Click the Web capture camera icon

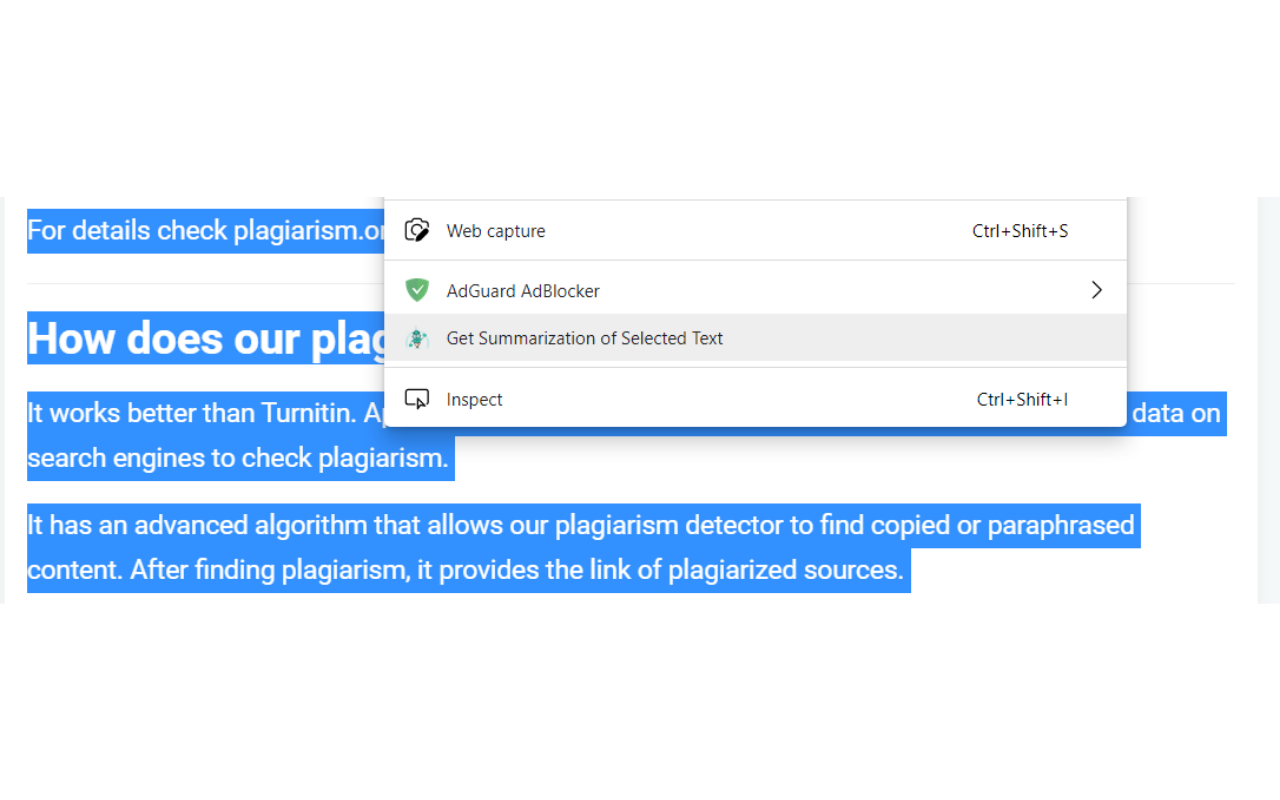pos(417,231)
